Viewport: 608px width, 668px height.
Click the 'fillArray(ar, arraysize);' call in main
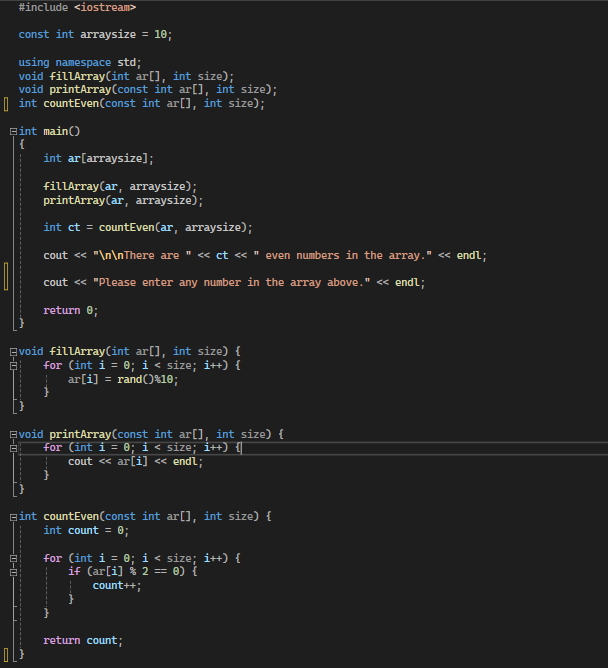click(x=120, y=186)
